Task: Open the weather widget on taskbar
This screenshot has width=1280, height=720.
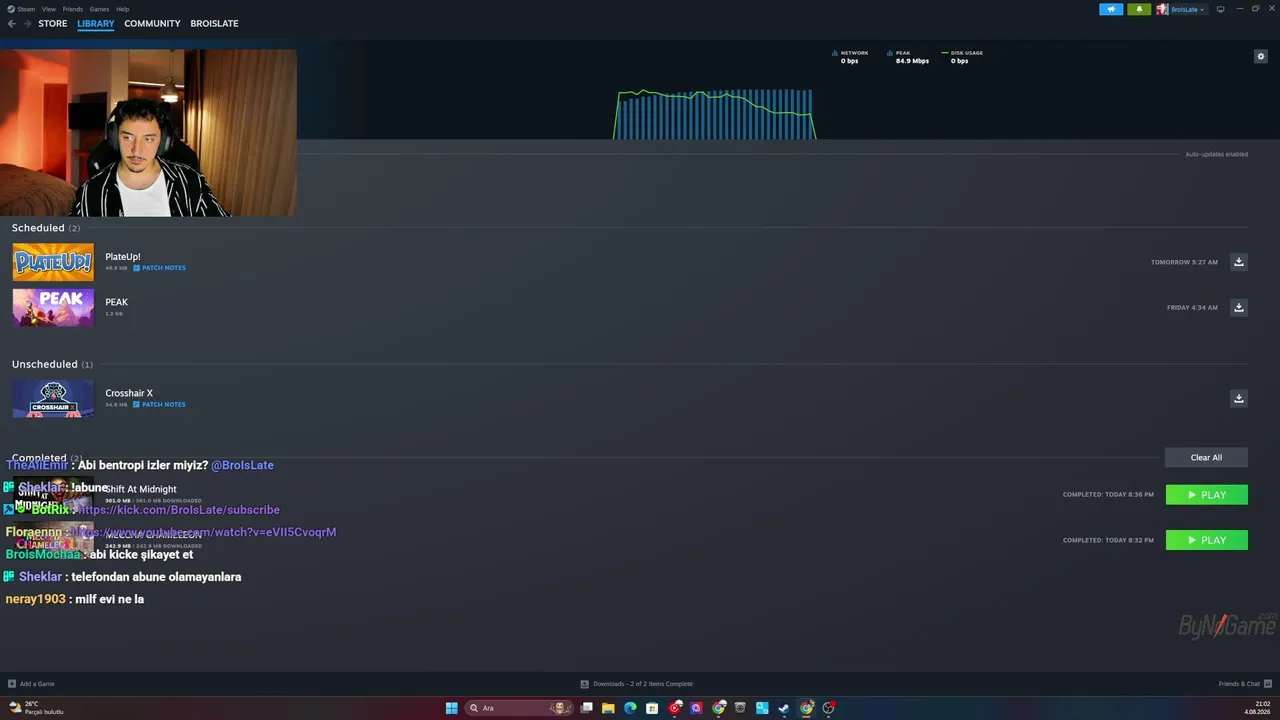Action: coord(36,708)
